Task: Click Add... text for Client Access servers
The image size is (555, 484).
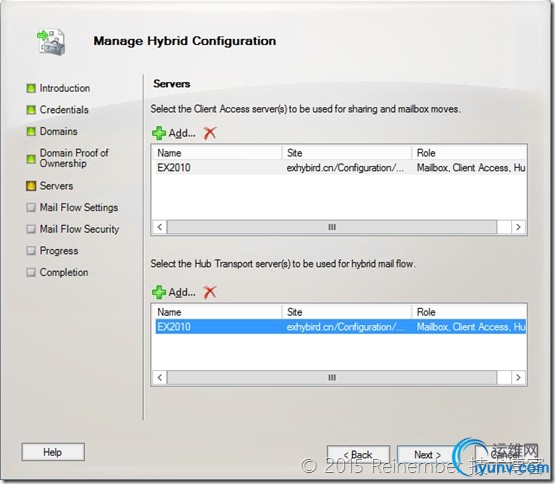Action: point(182,133)
